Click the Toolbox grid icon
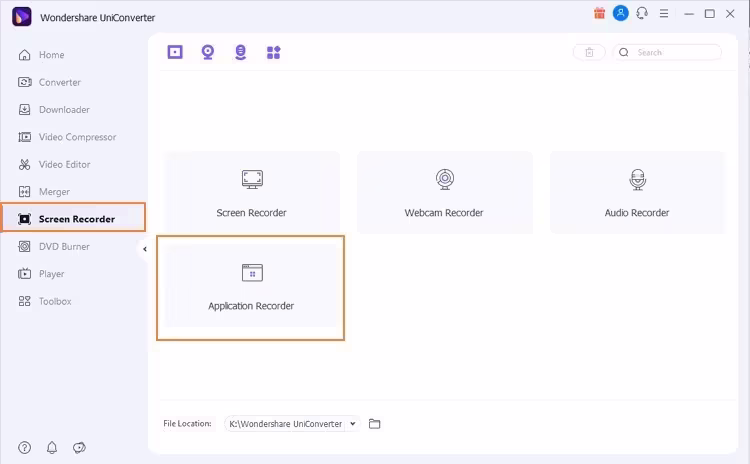This screenshot has width=750, height=464. [24, 301]
